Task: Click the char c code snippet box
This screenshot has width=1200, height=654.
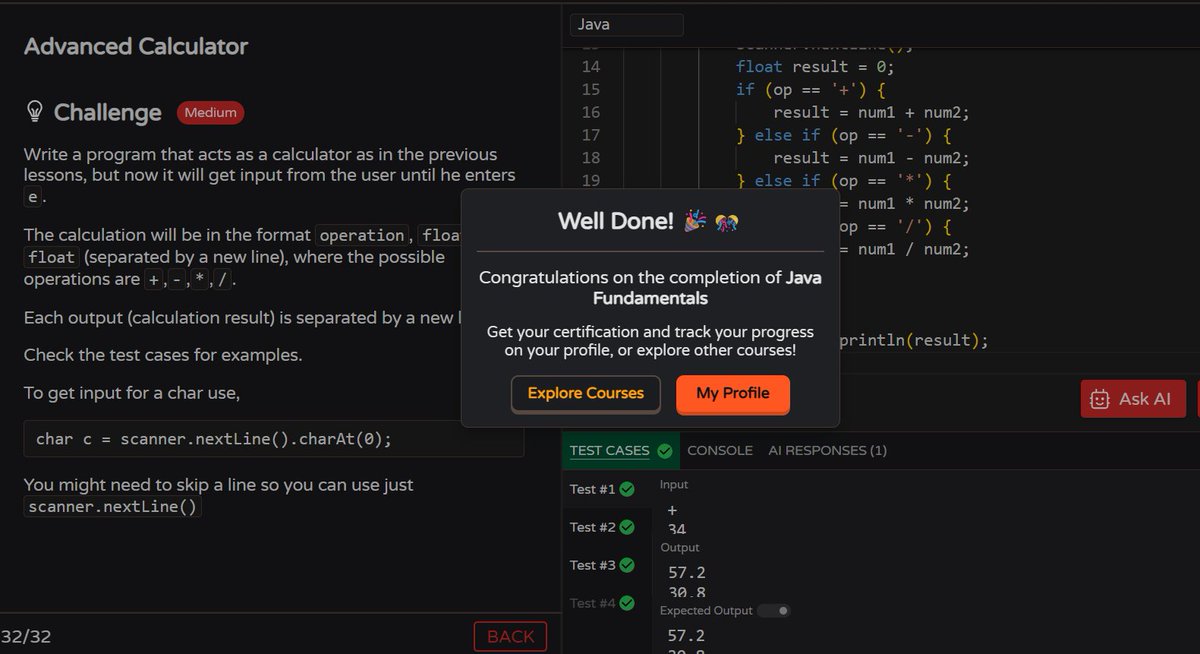Action: [273, 438]
